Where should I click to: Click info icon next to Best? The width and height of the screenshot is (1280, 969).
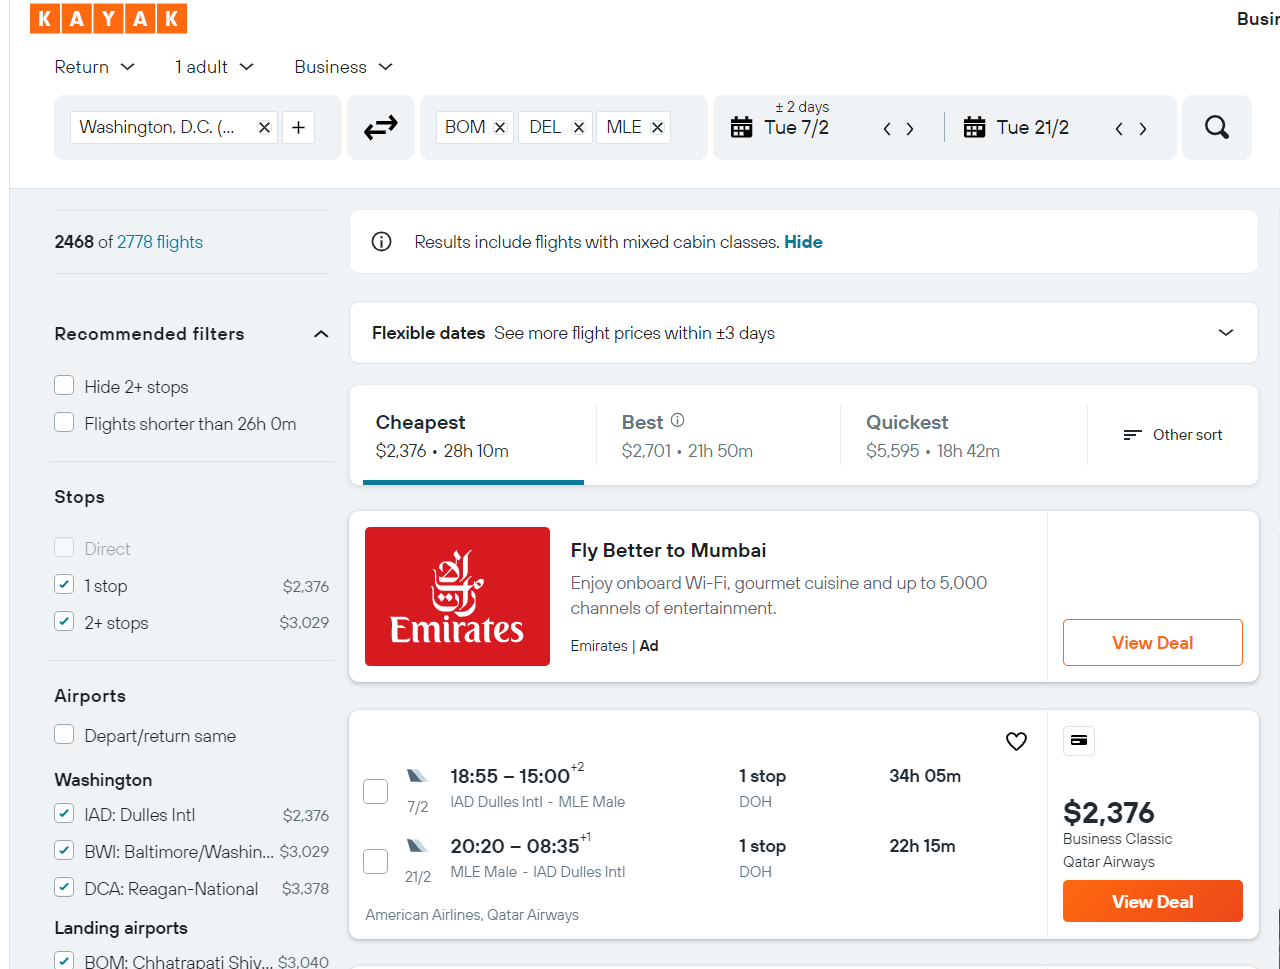pyautogui.click(x=678, y=421)
